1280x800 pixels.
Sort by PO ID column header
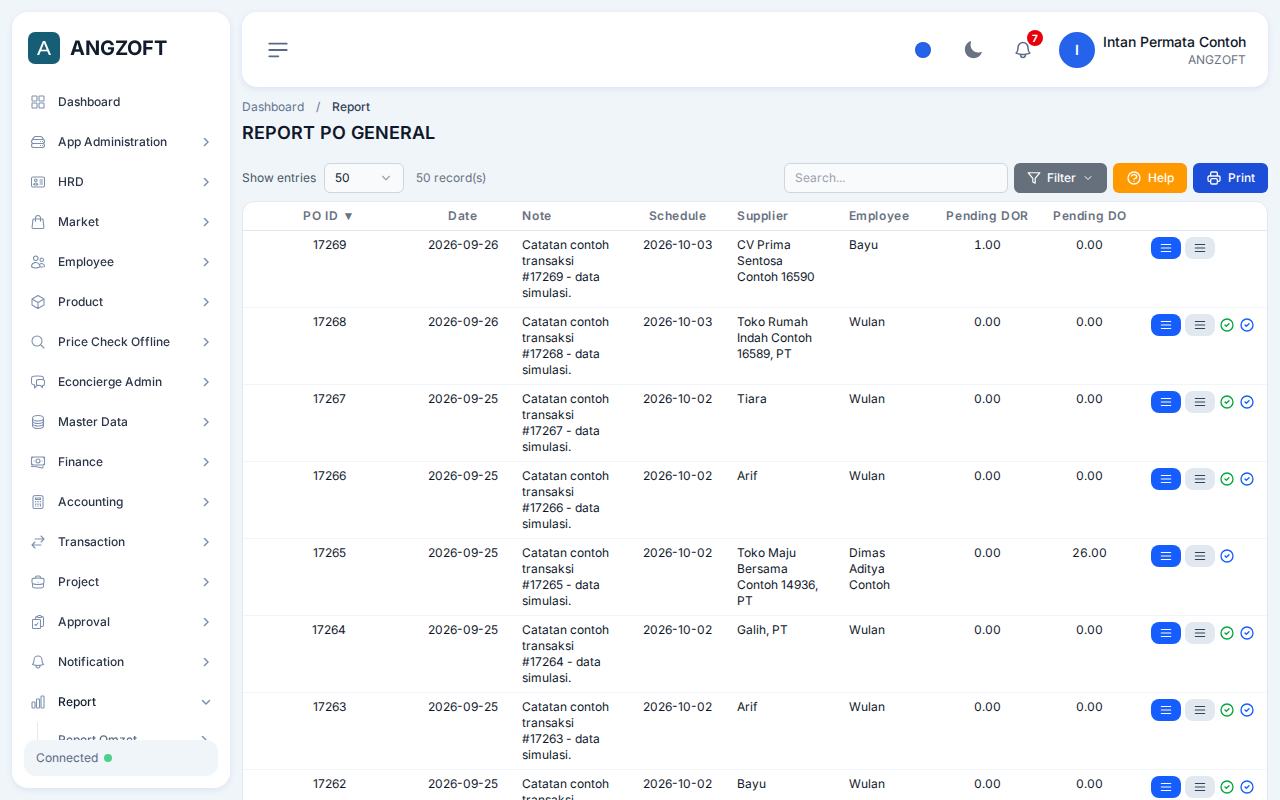point(329,216)
